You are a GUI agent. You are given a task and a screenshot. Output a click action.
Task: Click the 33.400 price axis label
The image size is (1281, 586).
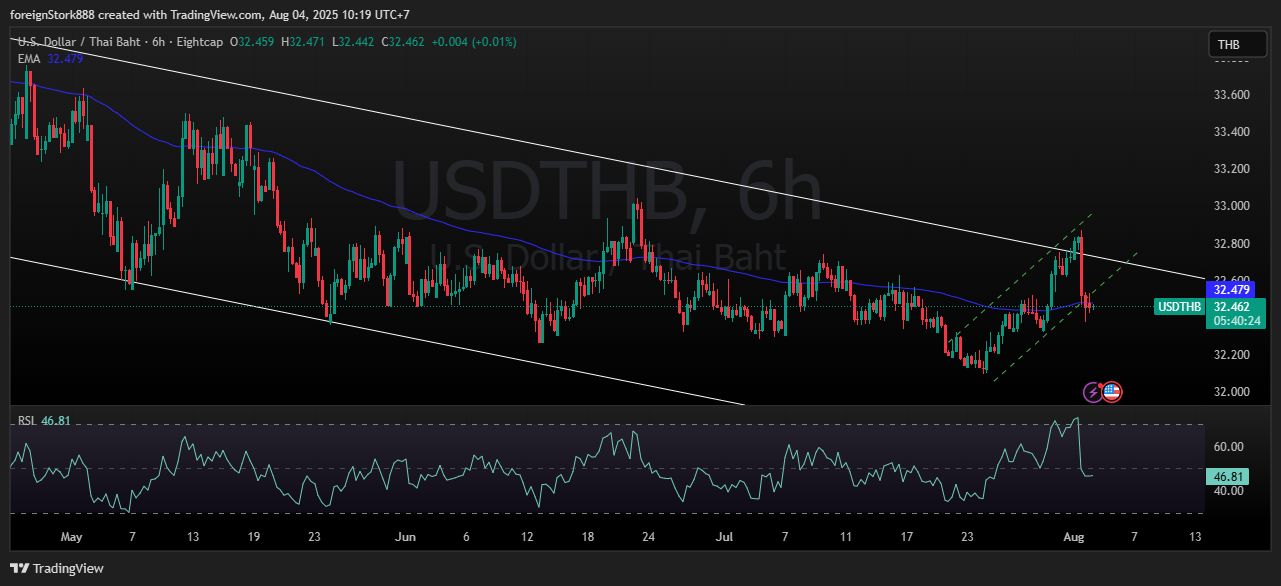tap(1231, 132)
